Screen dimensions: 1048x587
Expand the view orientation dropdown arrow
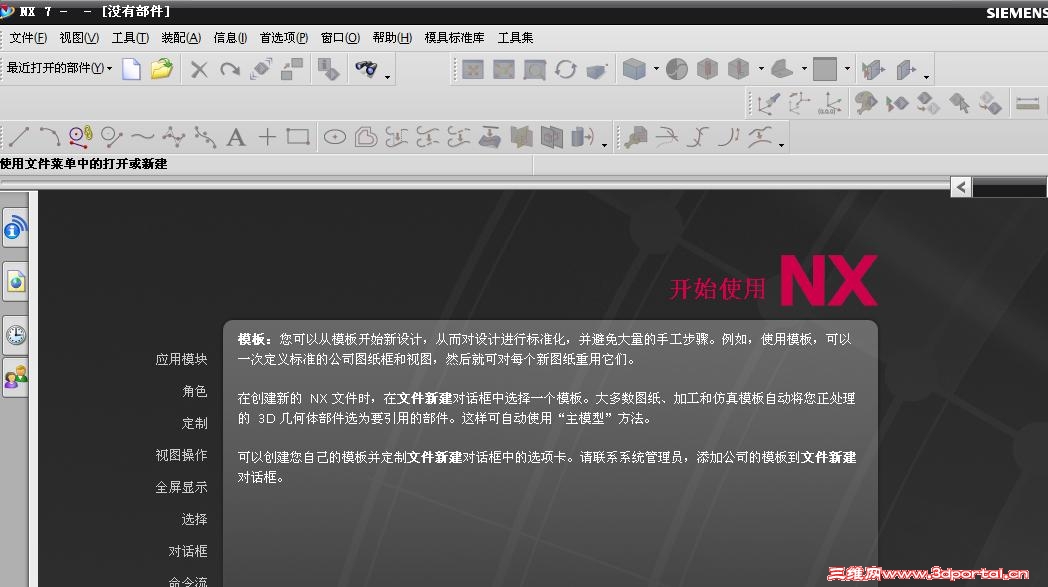(x=804, y=69)
